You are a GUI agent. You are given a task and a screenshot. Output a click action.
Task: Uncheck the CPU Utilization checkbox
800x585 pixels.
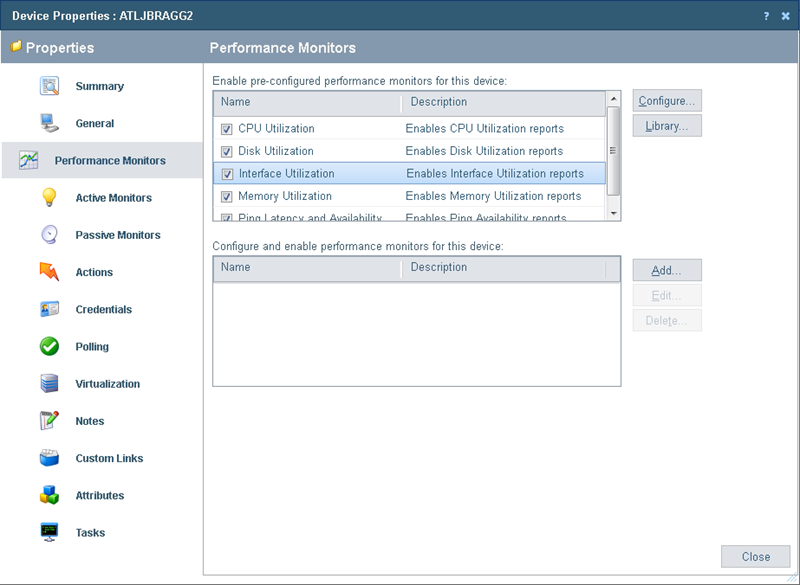(225, 127)
